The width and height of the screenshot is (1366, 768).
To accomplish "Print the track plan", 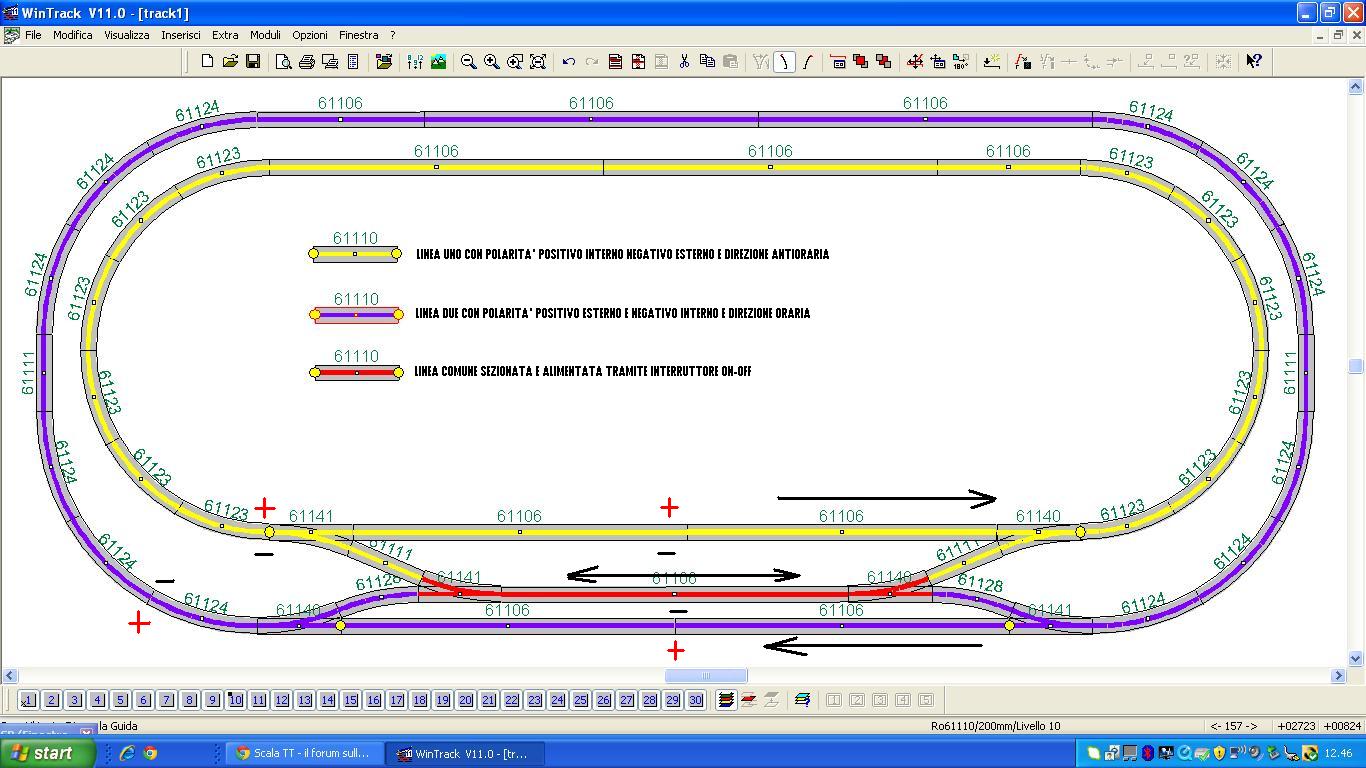I will click(307, 61).
